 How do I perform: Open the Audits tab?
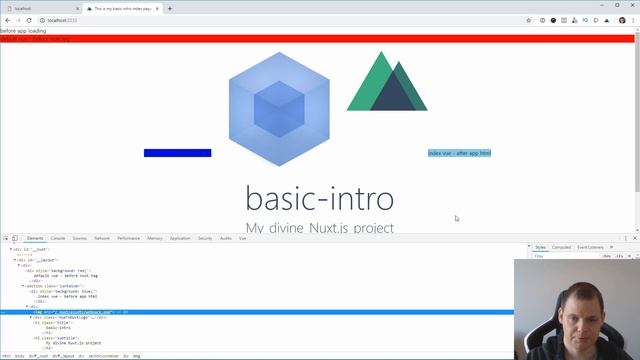click(226, 238)
